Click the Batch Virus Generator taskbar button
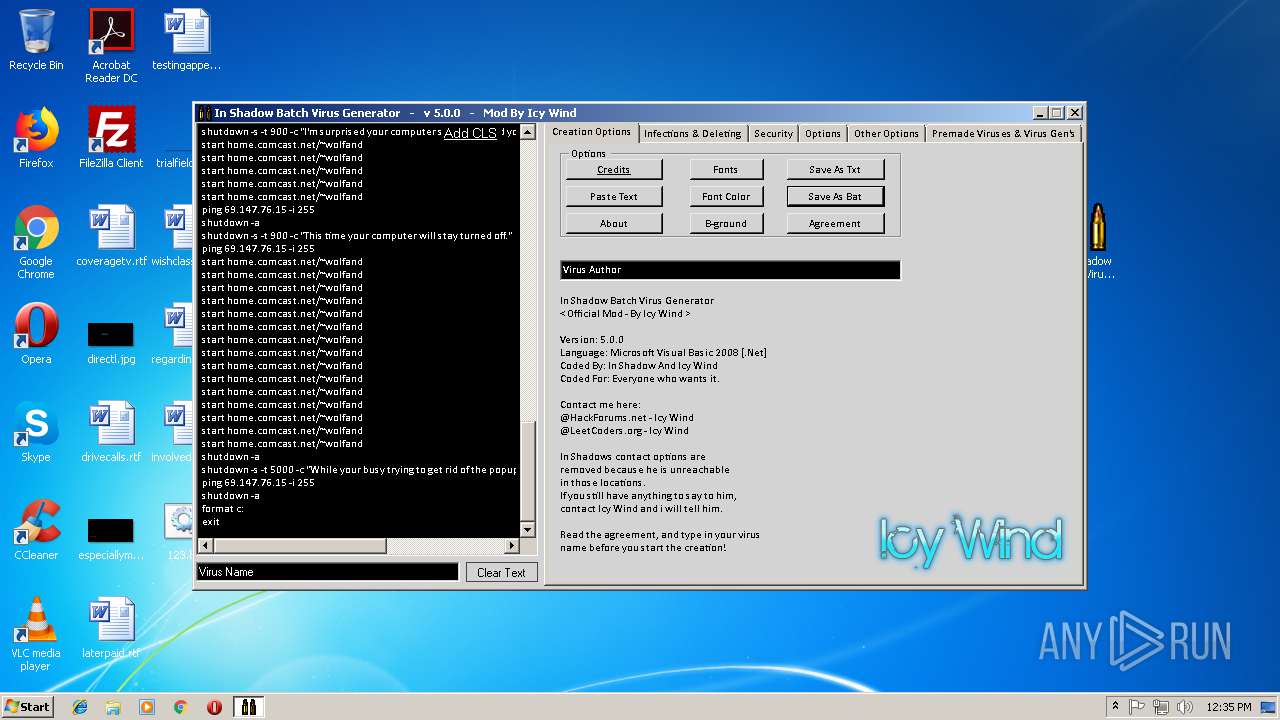Screen dimensions: 1280x720 [248, 707]
